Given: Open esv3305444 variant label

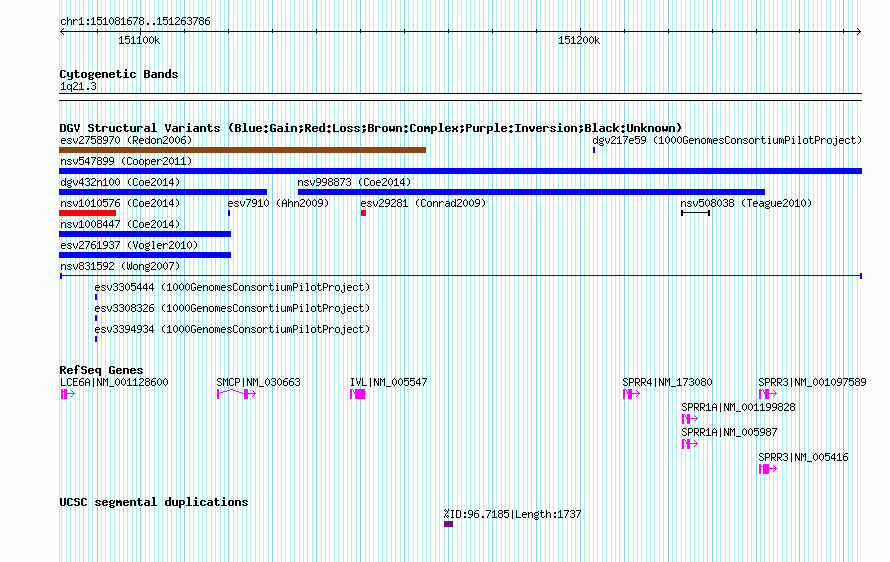Looking at the screenshot, I should pyautogui.click(x=232, y=287).
